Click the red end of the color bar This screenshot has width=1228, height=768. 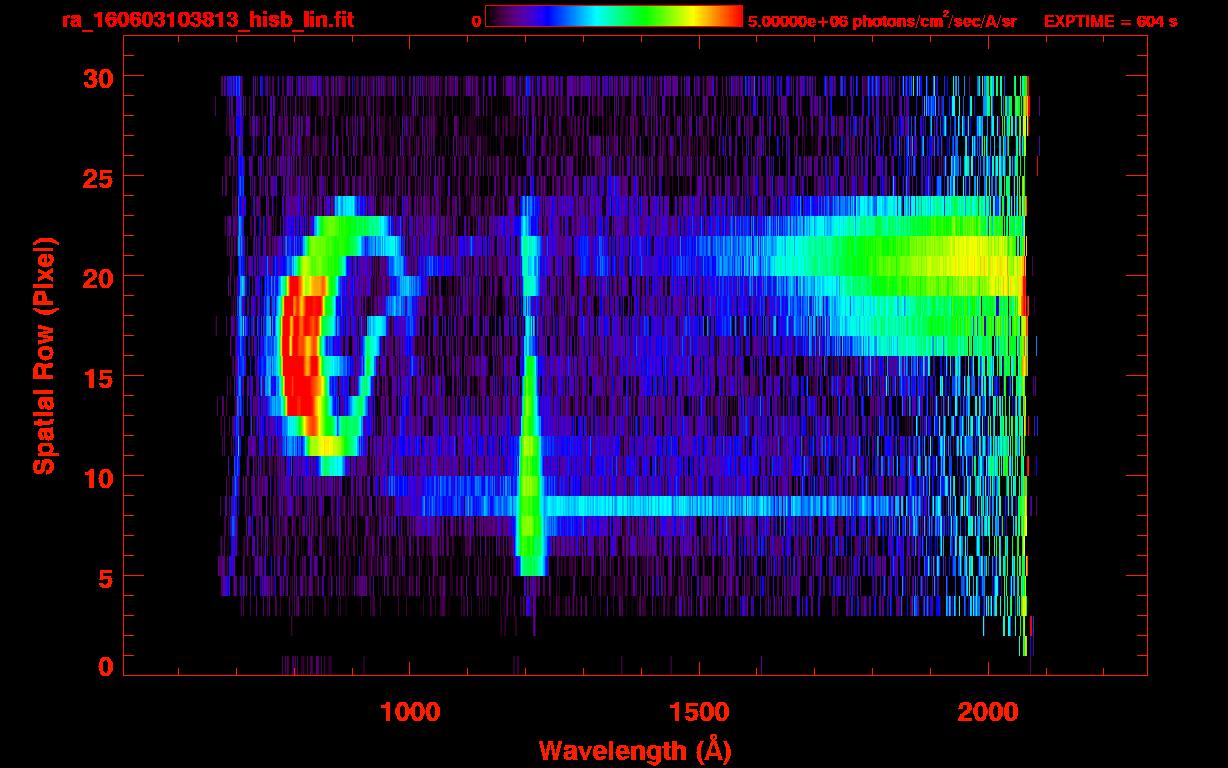[732, 17]
